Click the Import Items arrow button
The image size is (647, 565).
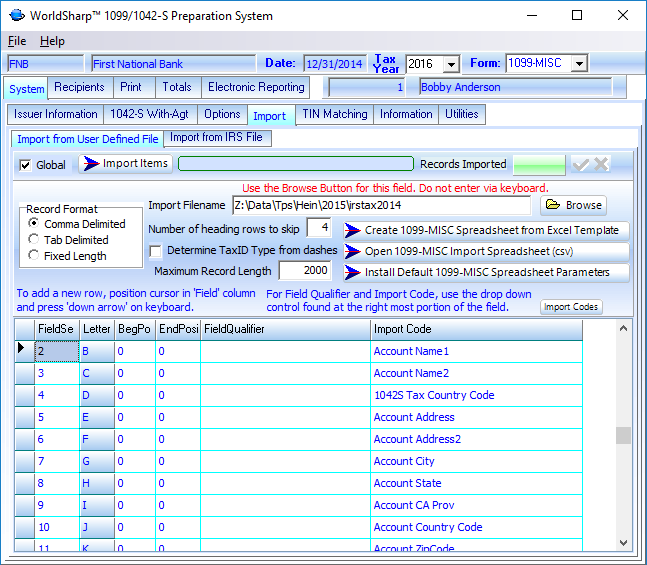point(125,164)
